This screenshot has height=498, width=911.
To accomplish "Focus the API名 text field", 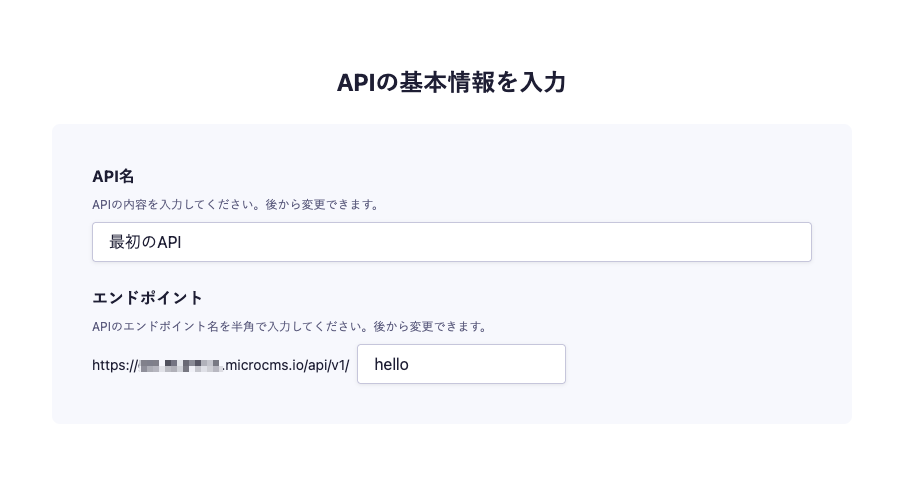I will click(451, 242).
